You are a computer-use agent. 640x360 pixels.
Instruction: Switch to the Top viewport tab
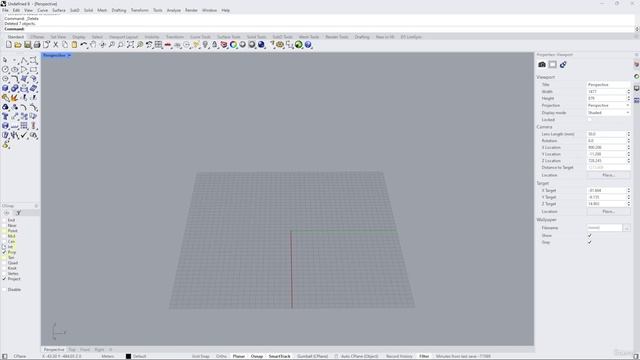pos(72,350)
